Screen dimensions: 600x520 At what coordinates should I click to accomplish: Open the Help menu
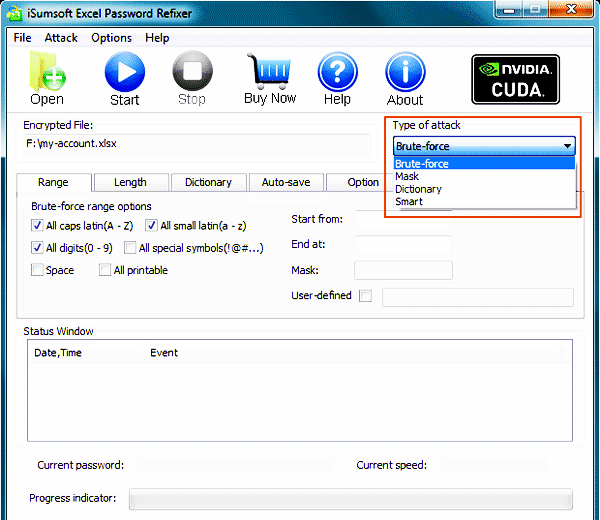[157, 38]
